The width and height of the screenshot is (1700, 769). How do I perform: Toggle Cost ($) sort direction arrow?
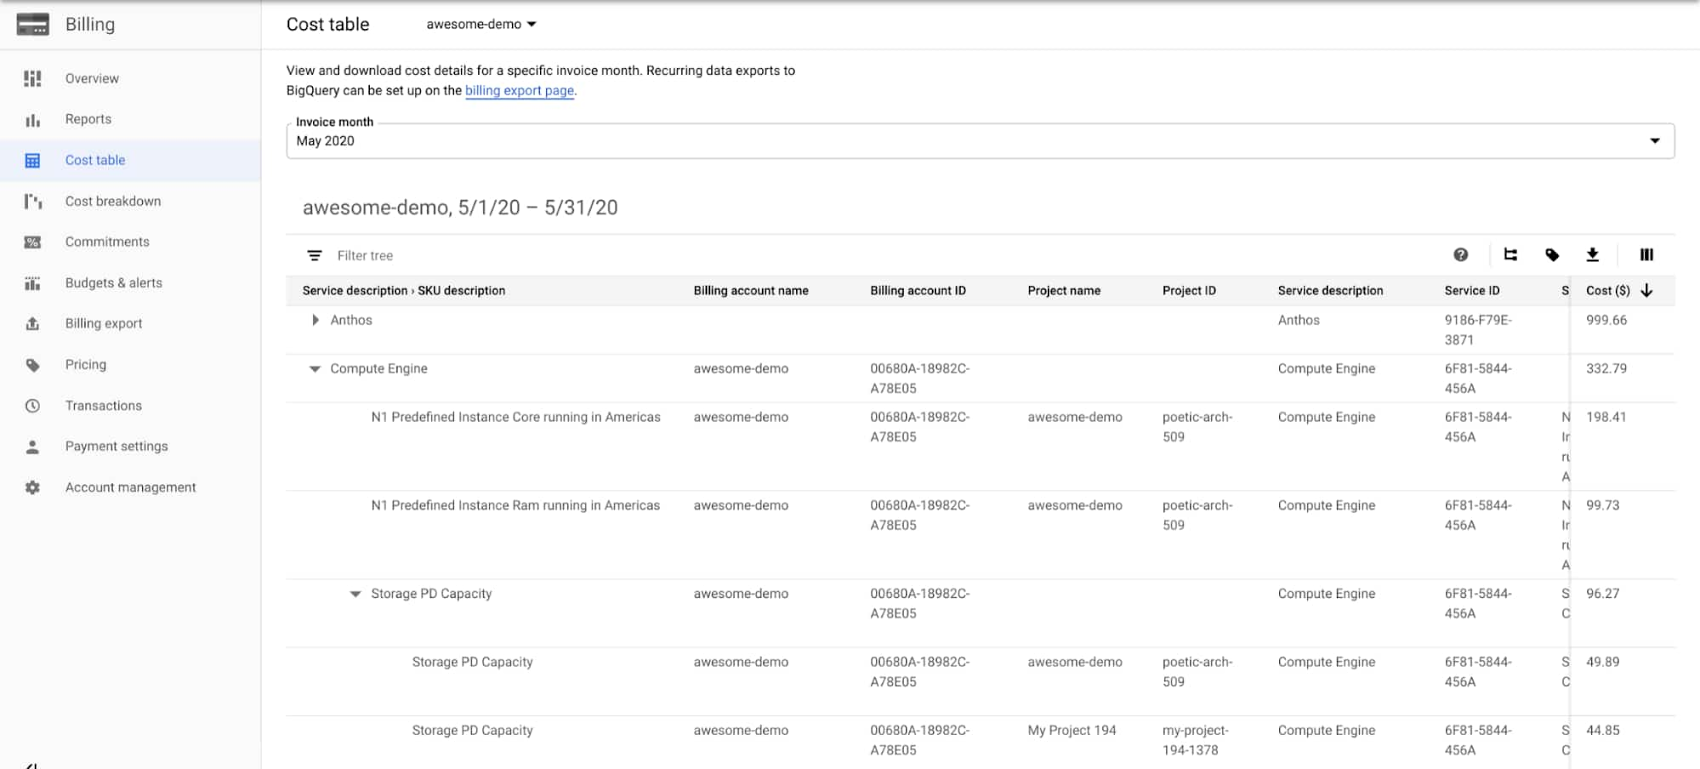pos(1647,291)
